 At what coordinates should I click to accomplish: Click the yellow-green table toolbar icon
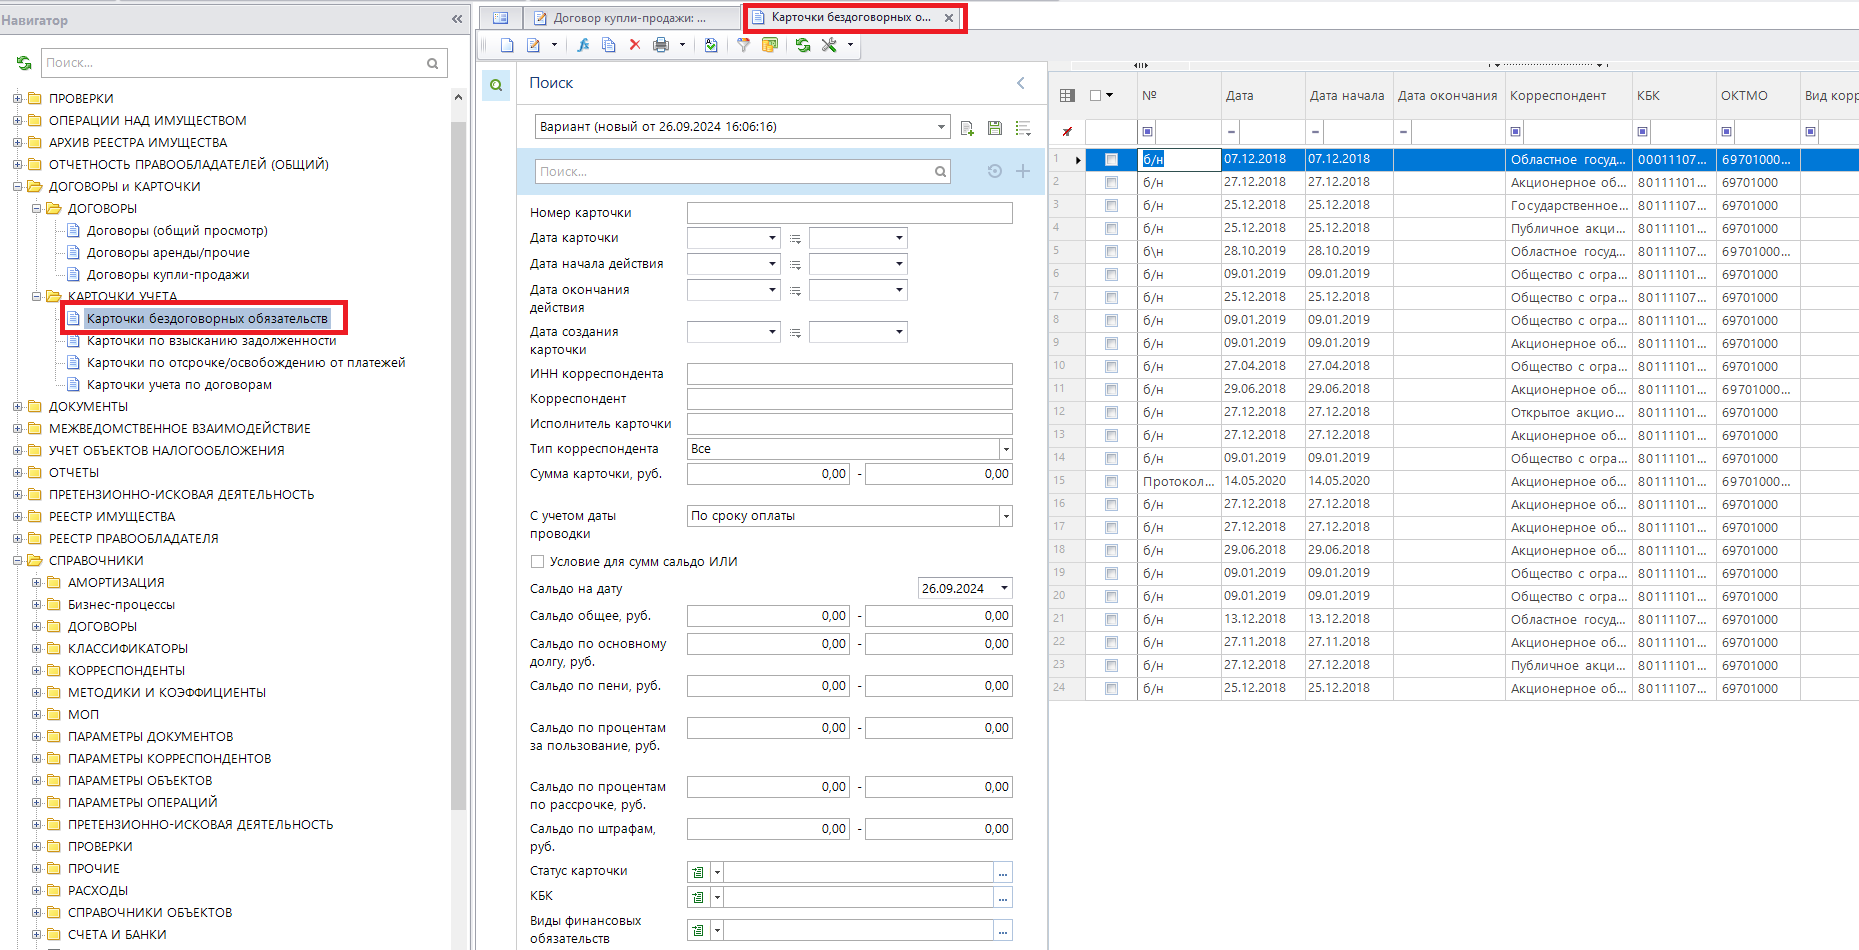pos(770,45)
